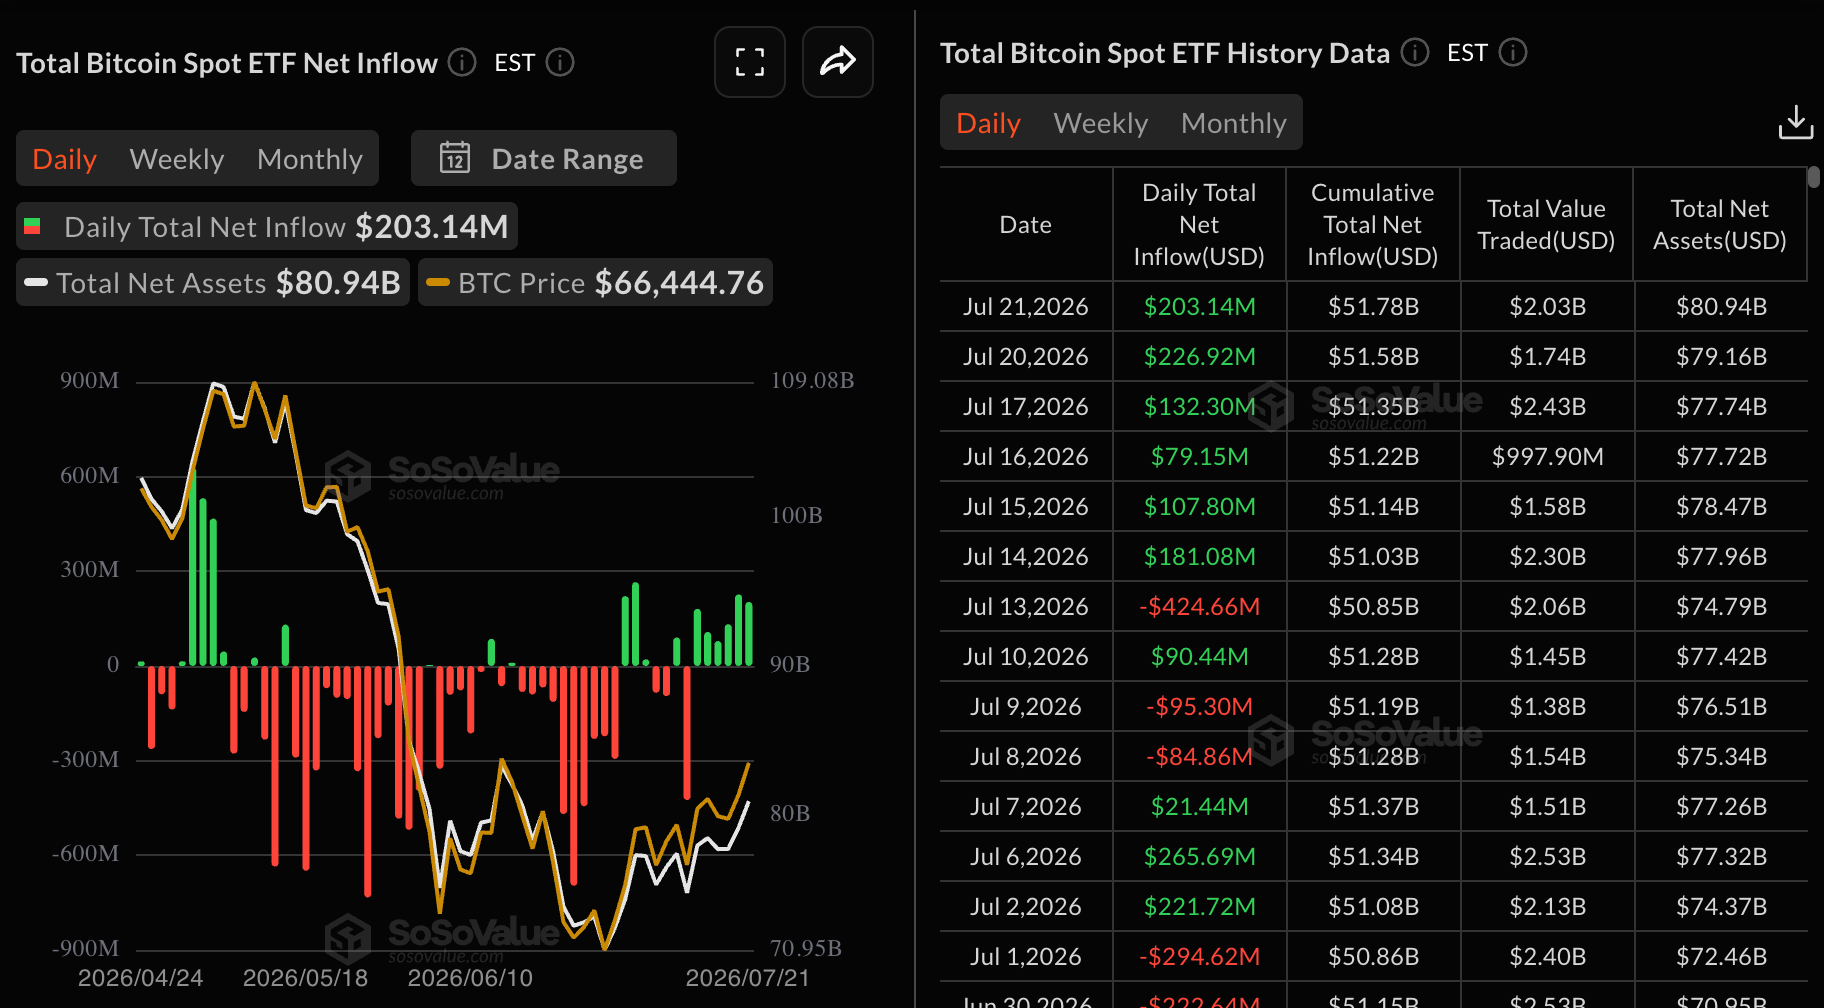This screenshot has width=1824, height=1008.
Task: Select the Jul 8,2026 date cell
Action: (x=1026, y=757)
